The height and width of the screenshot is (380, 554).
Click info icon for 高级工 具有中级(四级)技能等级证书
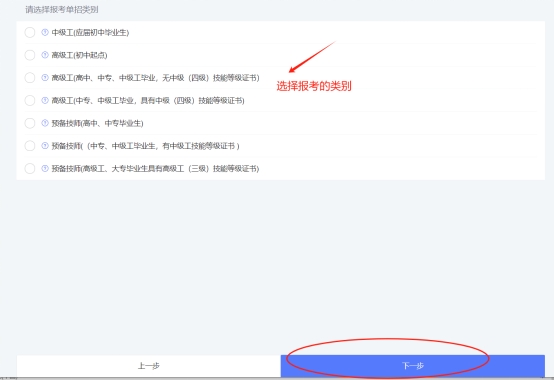pos(45,100)
